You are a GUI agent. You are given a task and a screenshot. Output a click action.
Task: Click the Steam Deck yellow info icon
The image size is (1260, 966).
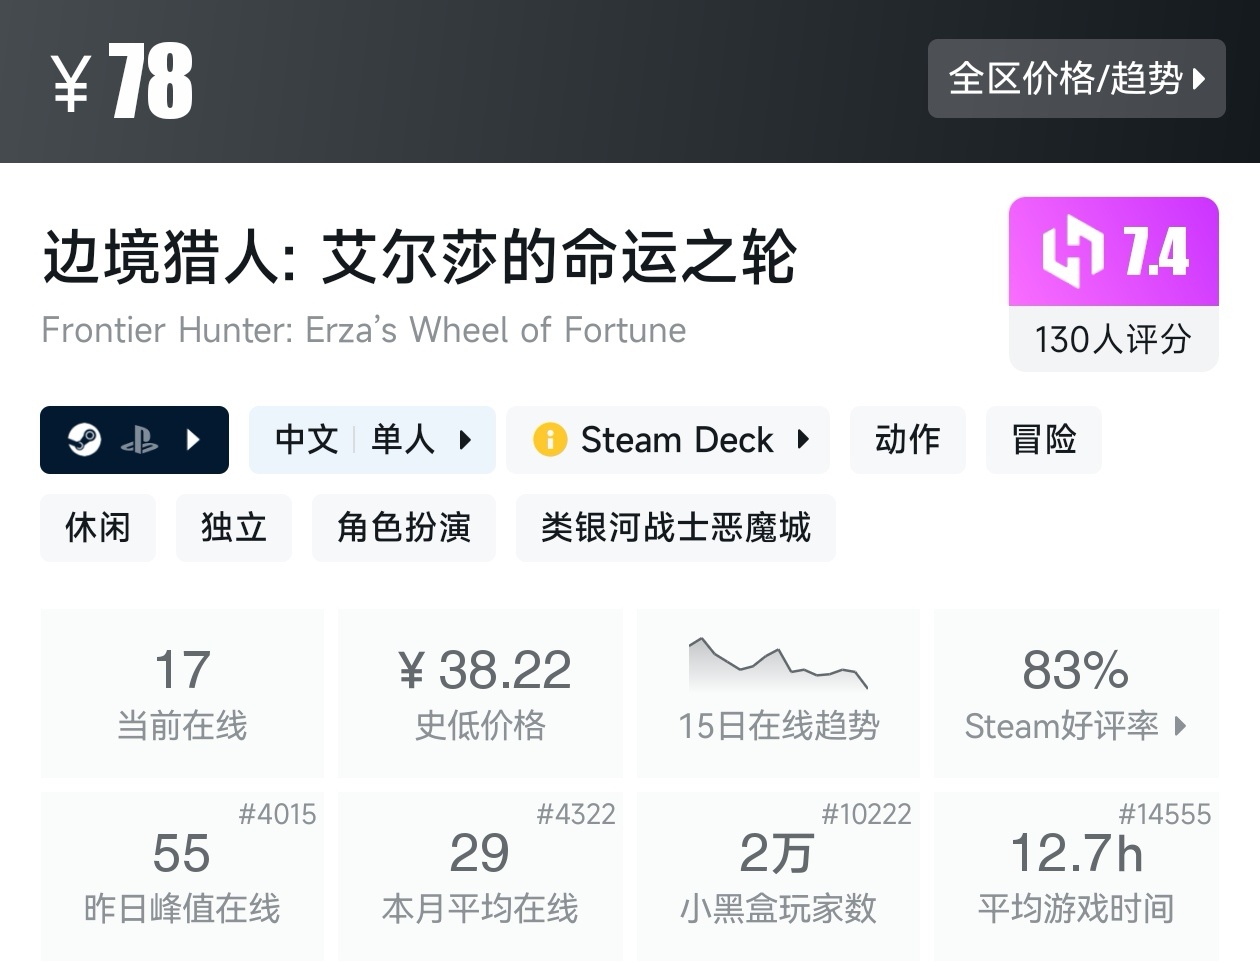click(549, 440)
